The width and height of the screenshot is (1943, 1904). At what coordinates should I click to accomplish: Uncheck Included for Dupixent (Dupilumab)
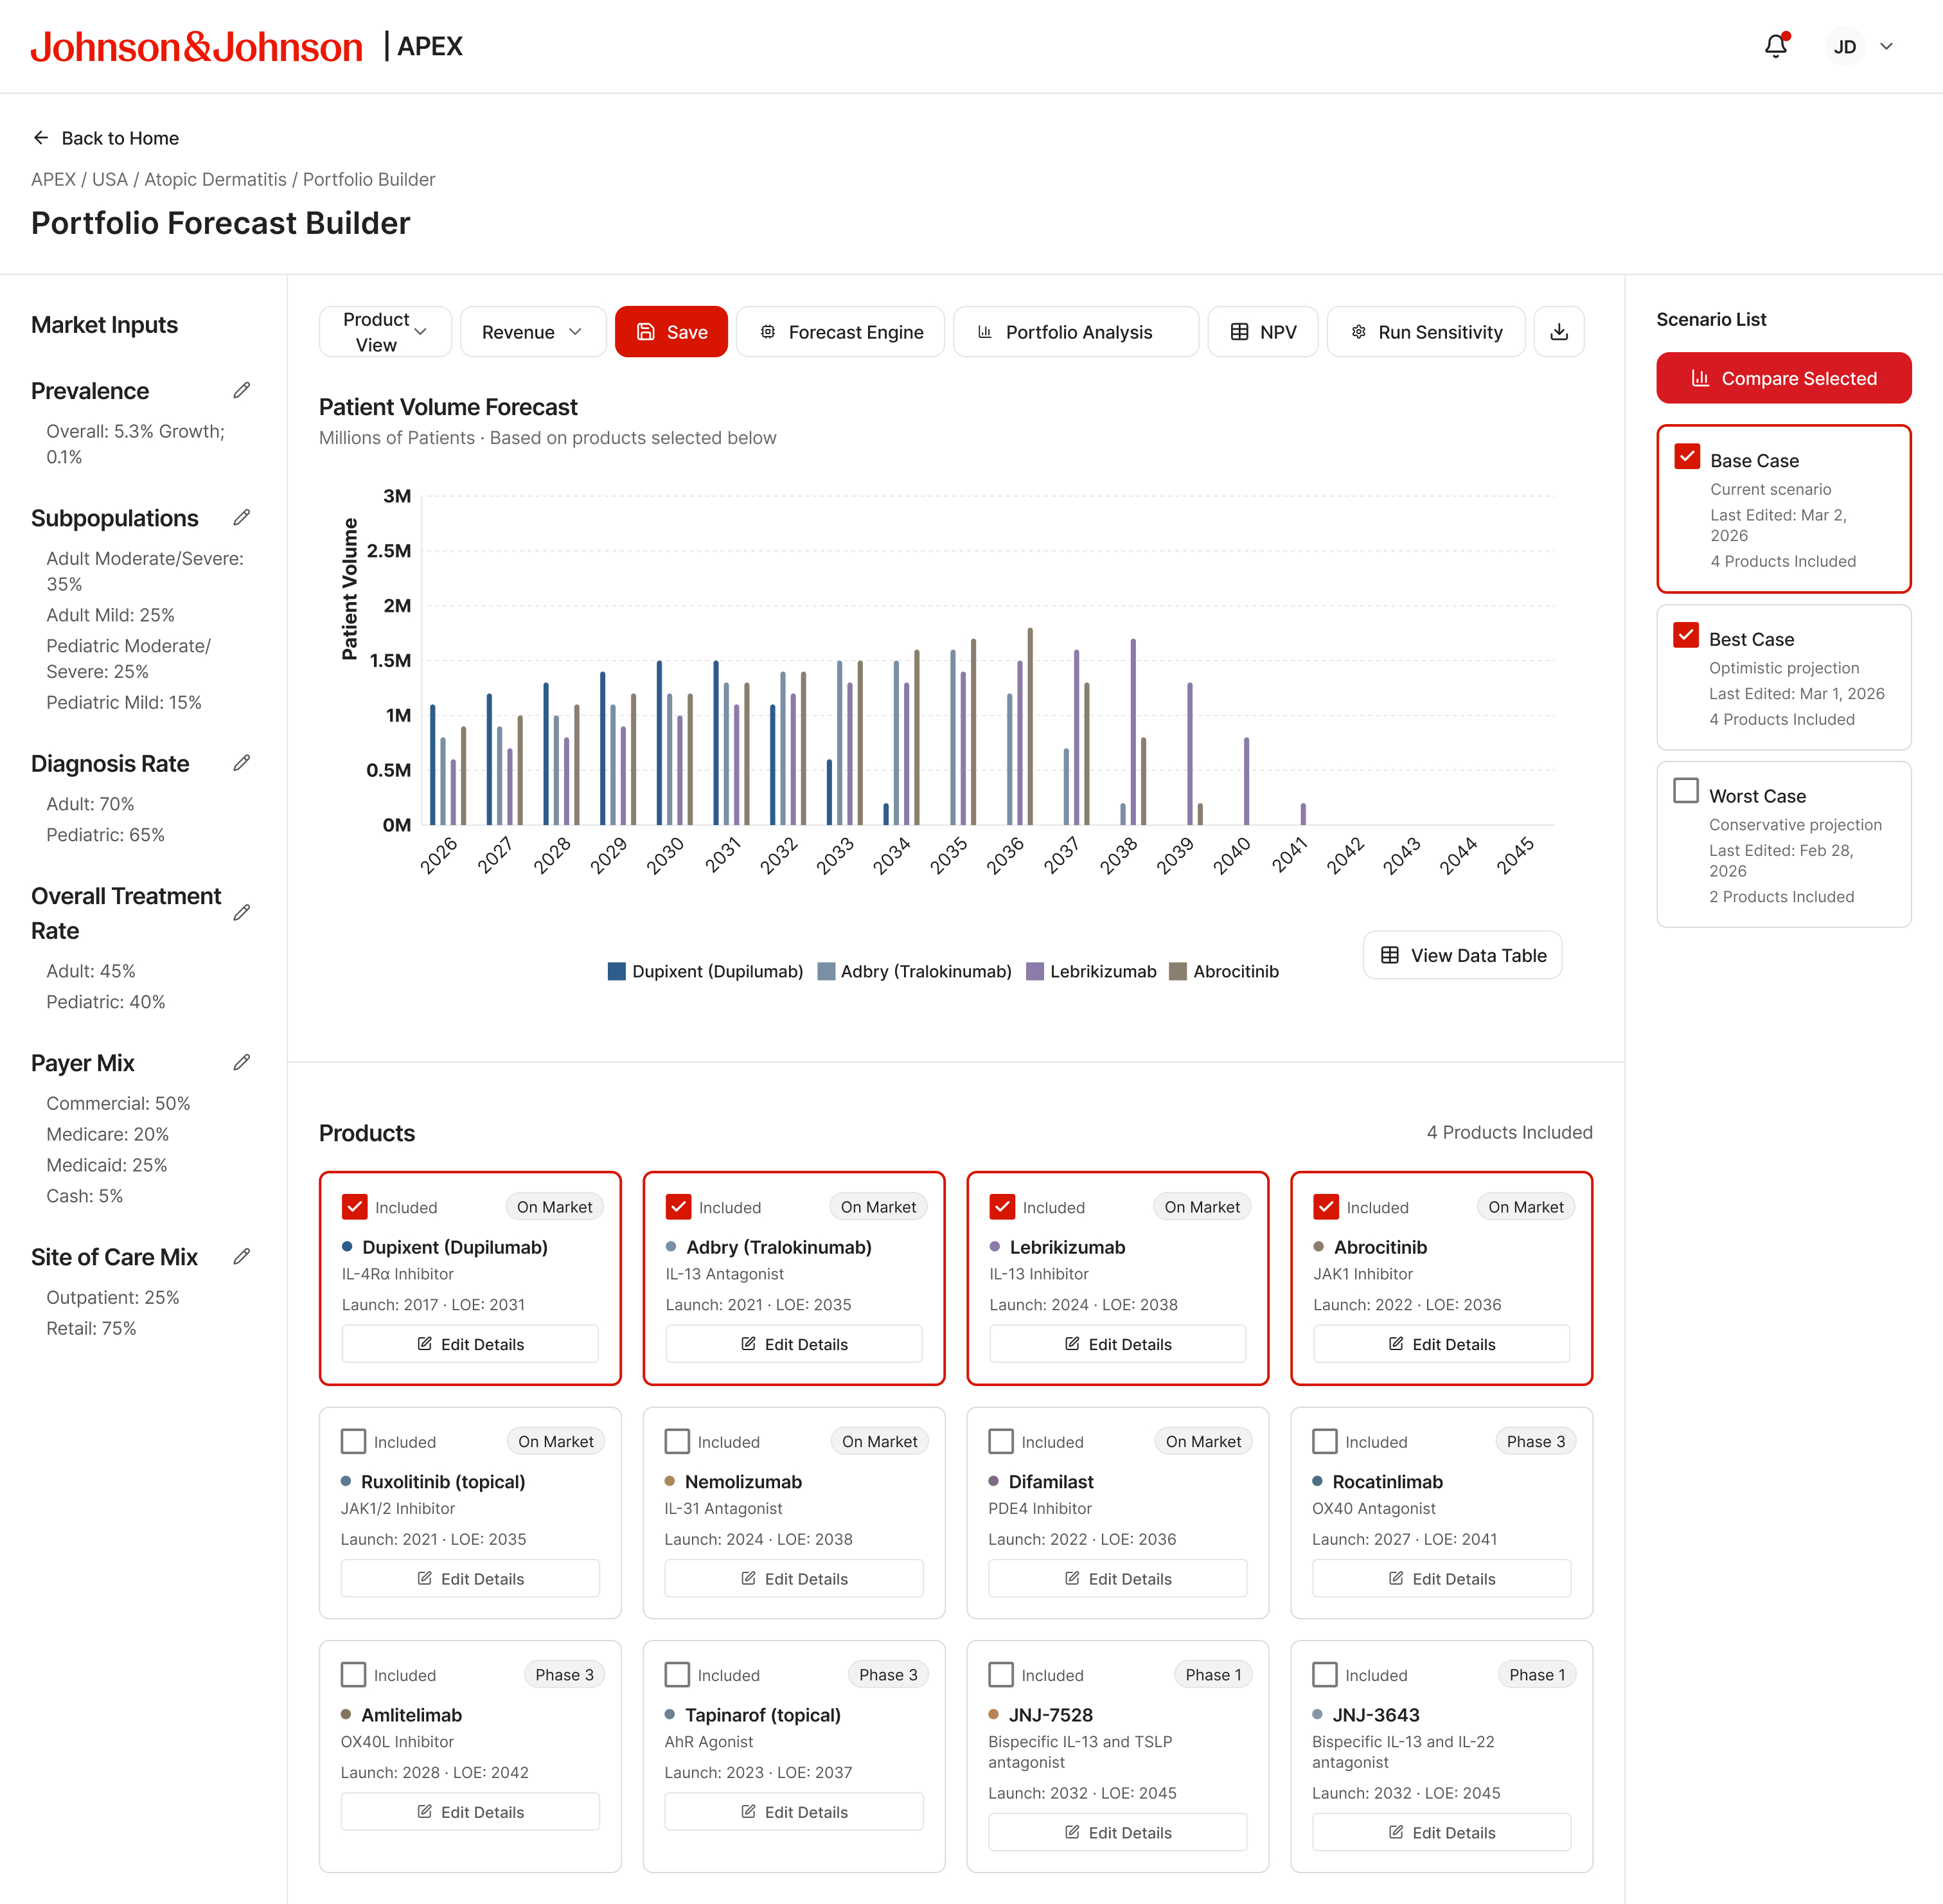click(x=354, y=1207)
